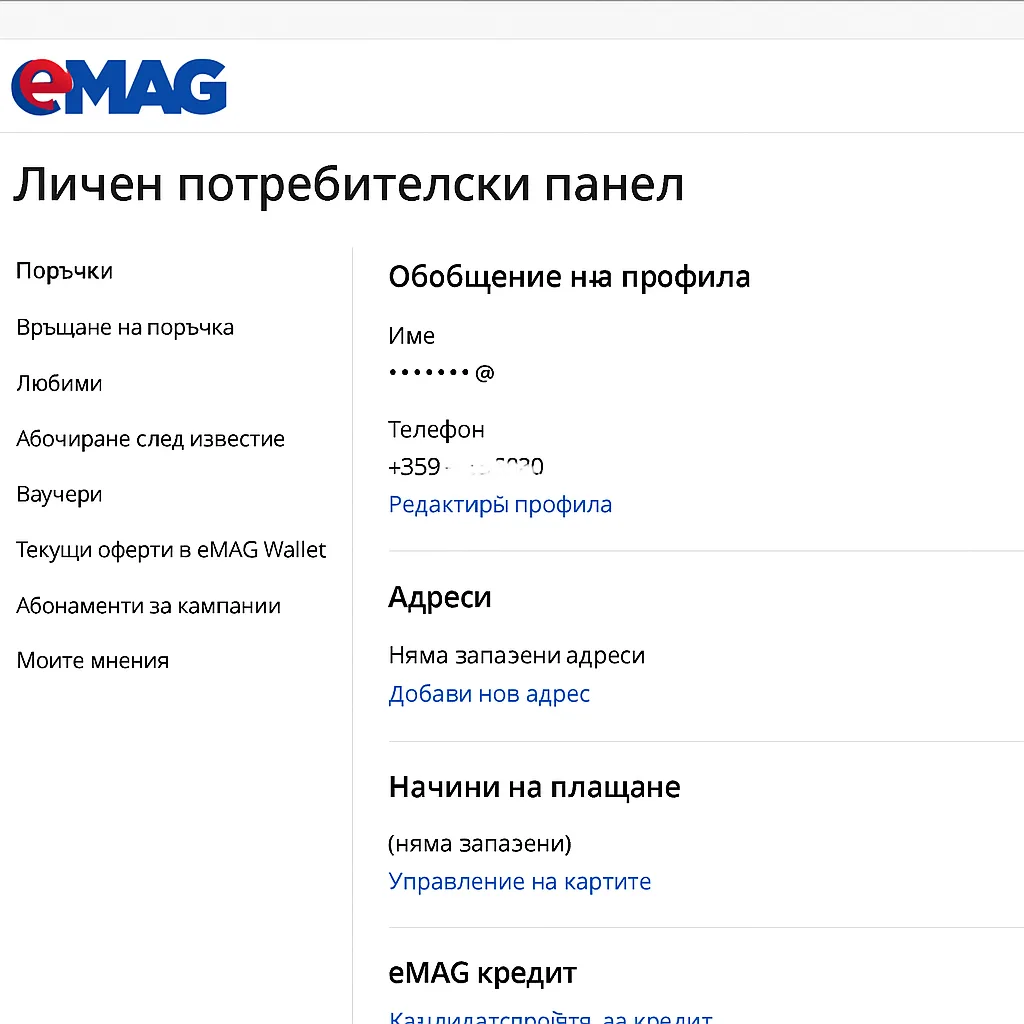This screenshot has width=1024, height=1024.
Task: Open the Ваучери page
Action: tap(59, 495)
